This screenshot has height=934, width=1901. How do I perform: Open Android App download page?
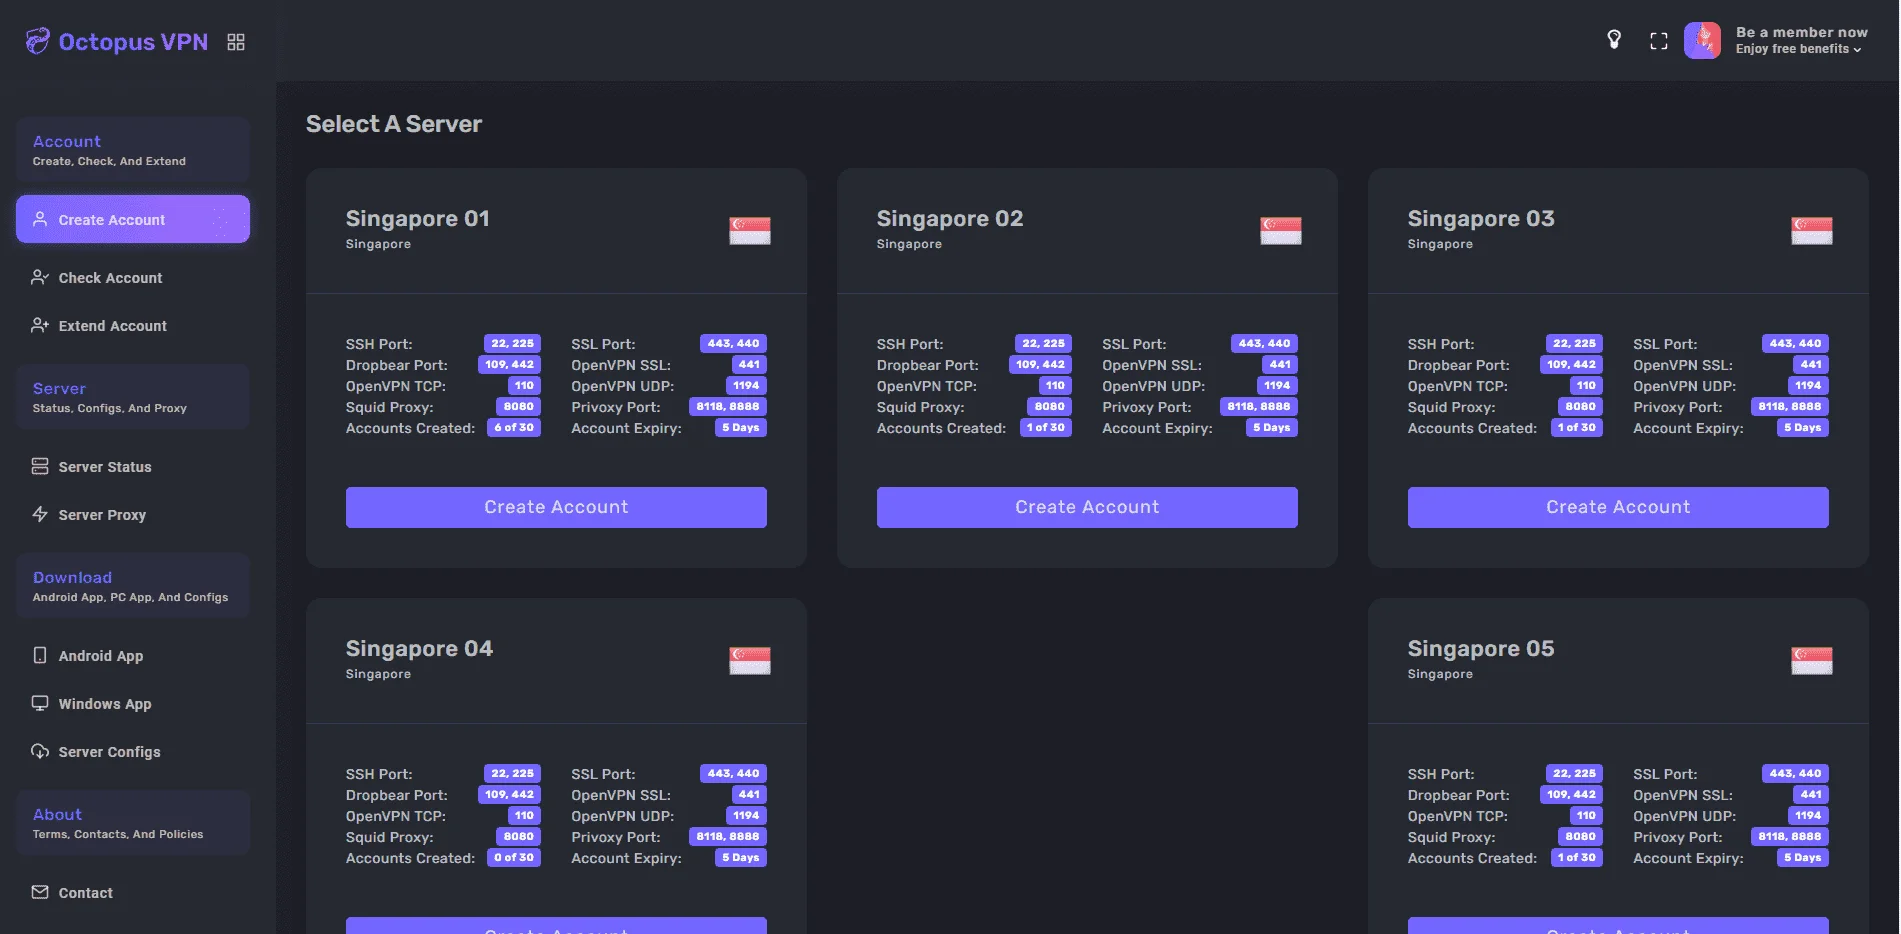133,656
